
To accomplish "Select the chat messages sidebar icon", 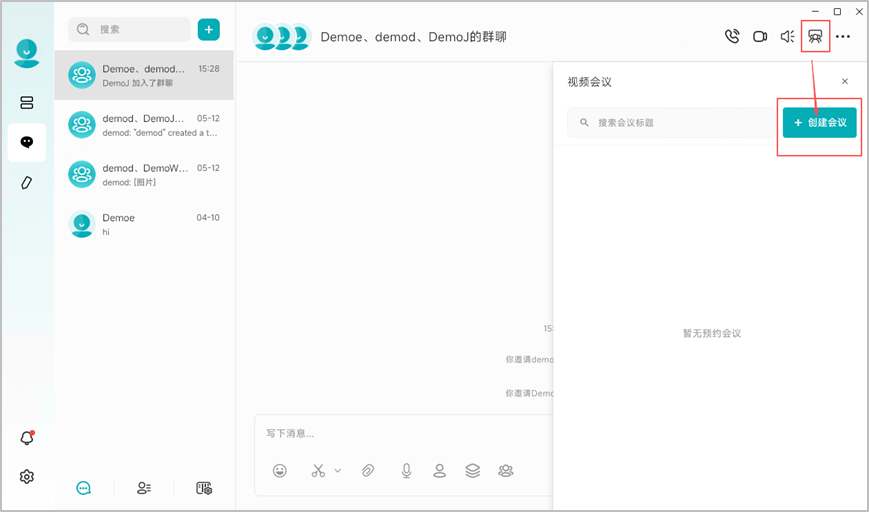I will [x=27, y=142].
